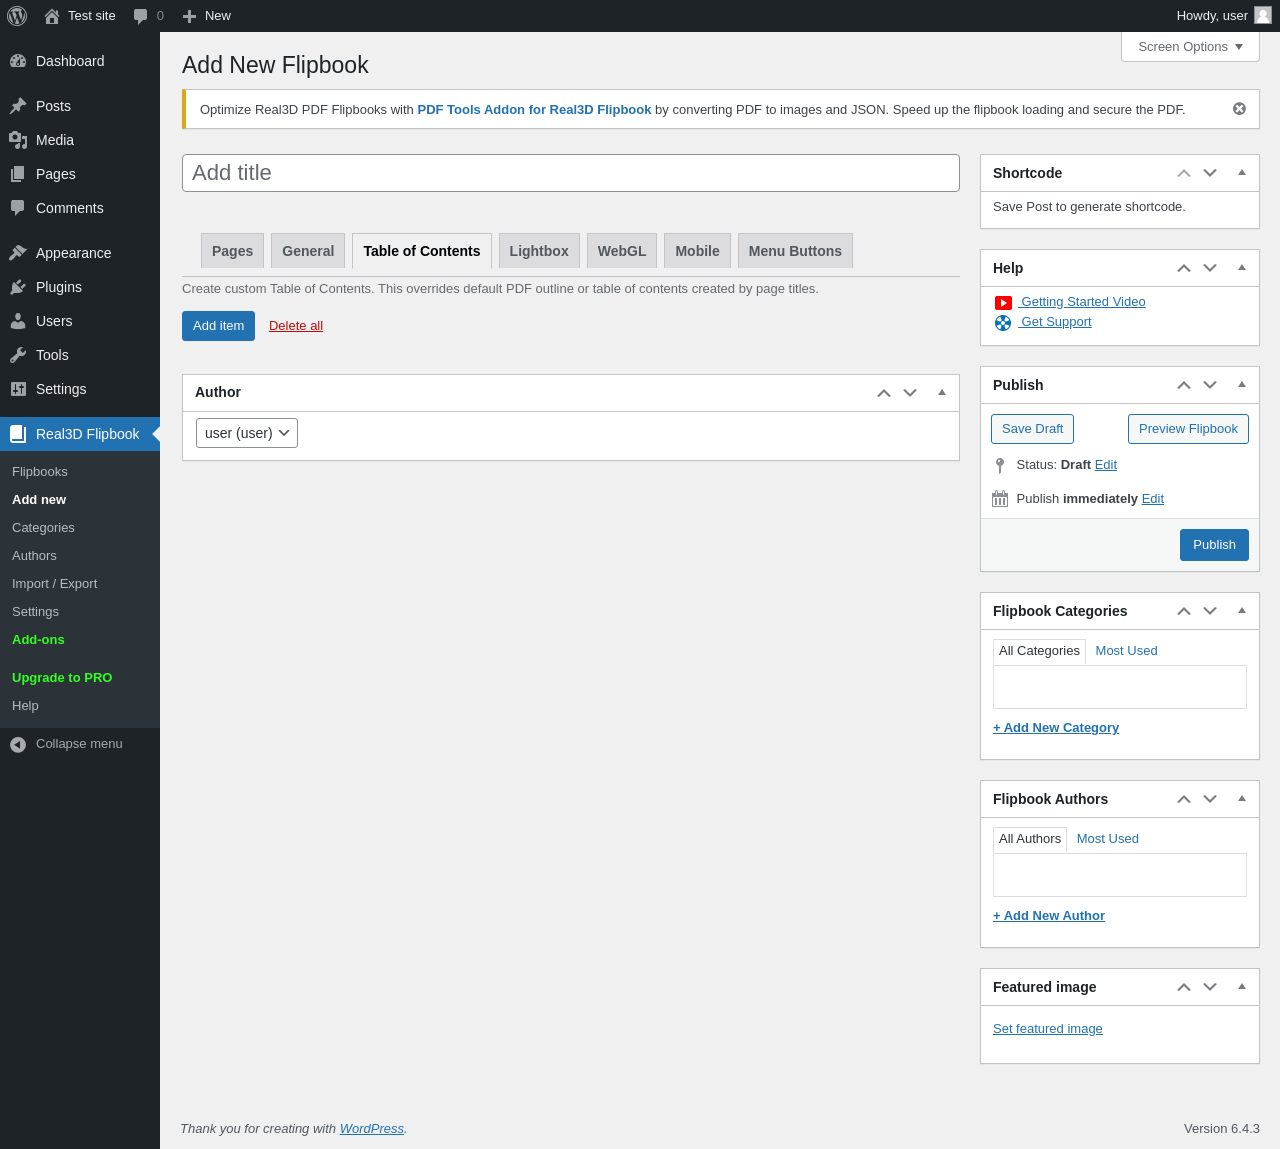
Task: Open Dashboard from the sidebar
Action: pyautogui.click(x=80, y=61)
